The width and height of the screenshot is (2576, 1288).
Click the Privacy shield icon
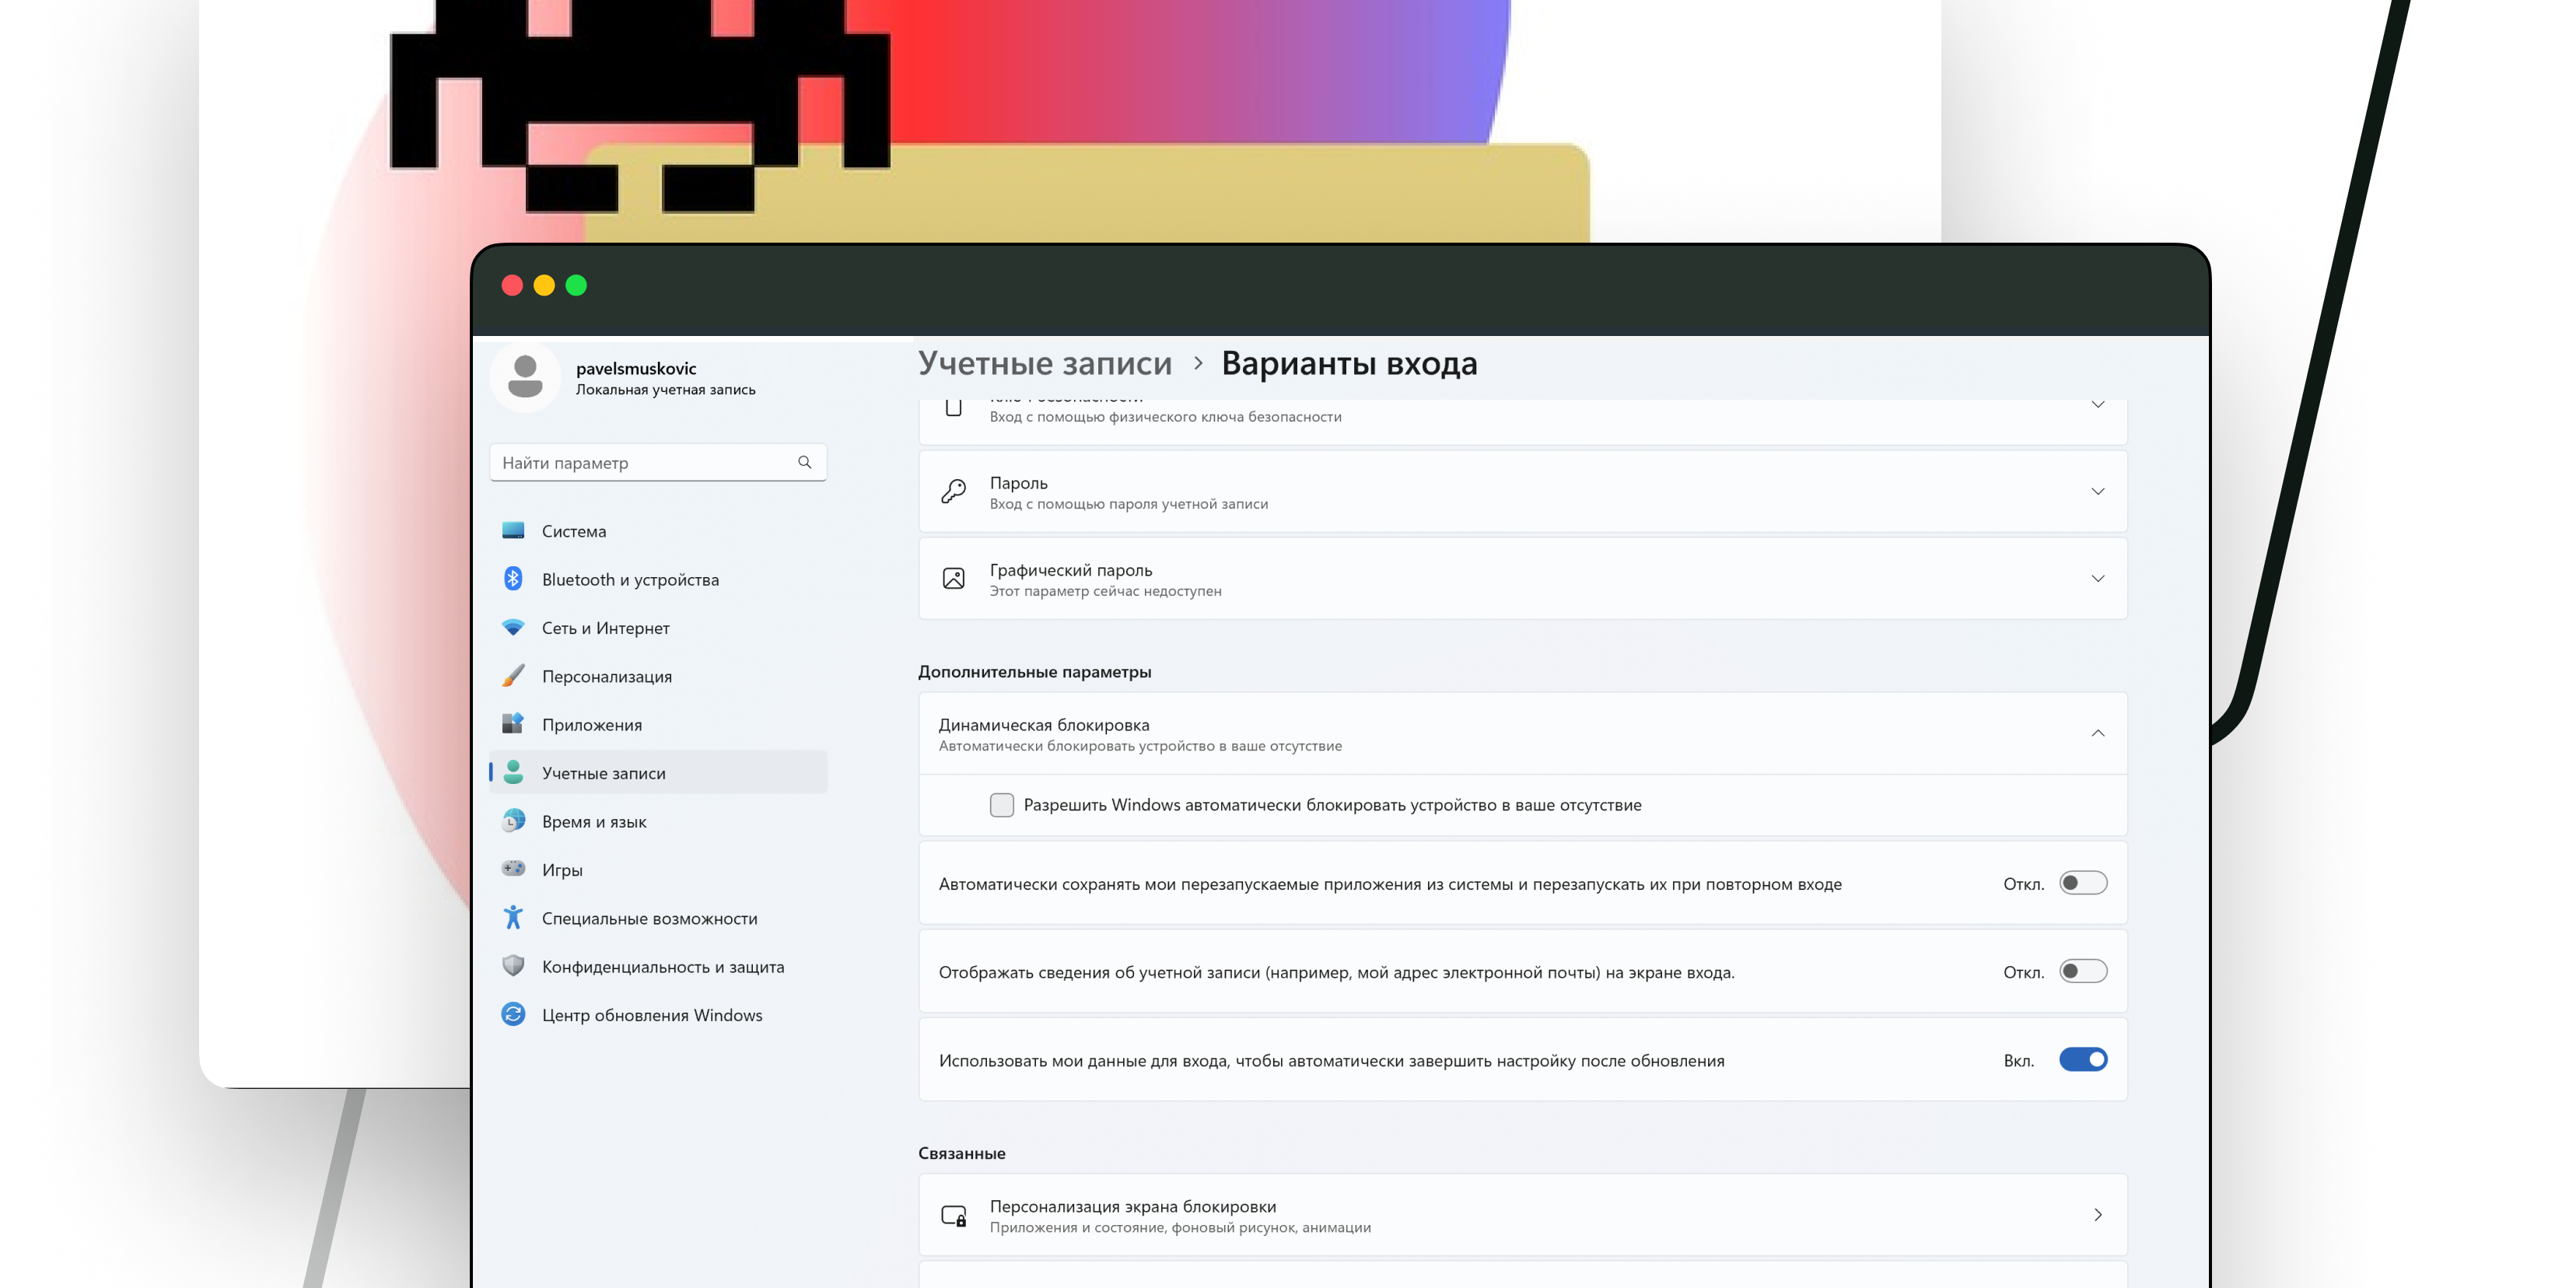click(513, 966)
